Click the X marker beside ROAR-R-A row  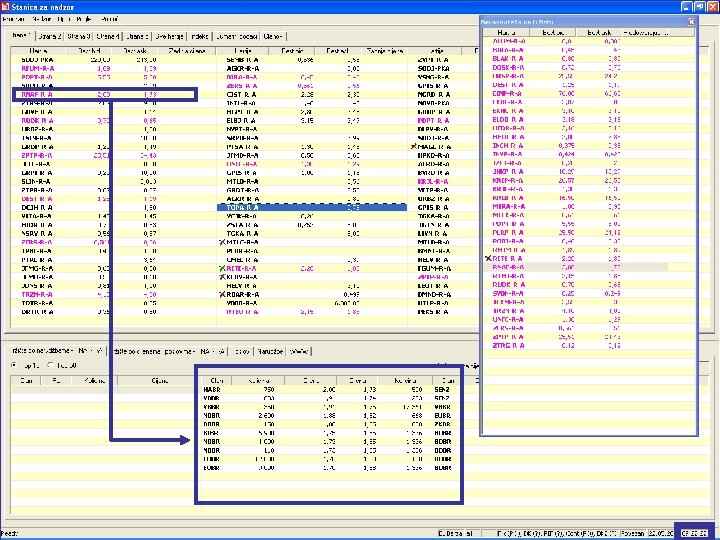pos(222,294)
